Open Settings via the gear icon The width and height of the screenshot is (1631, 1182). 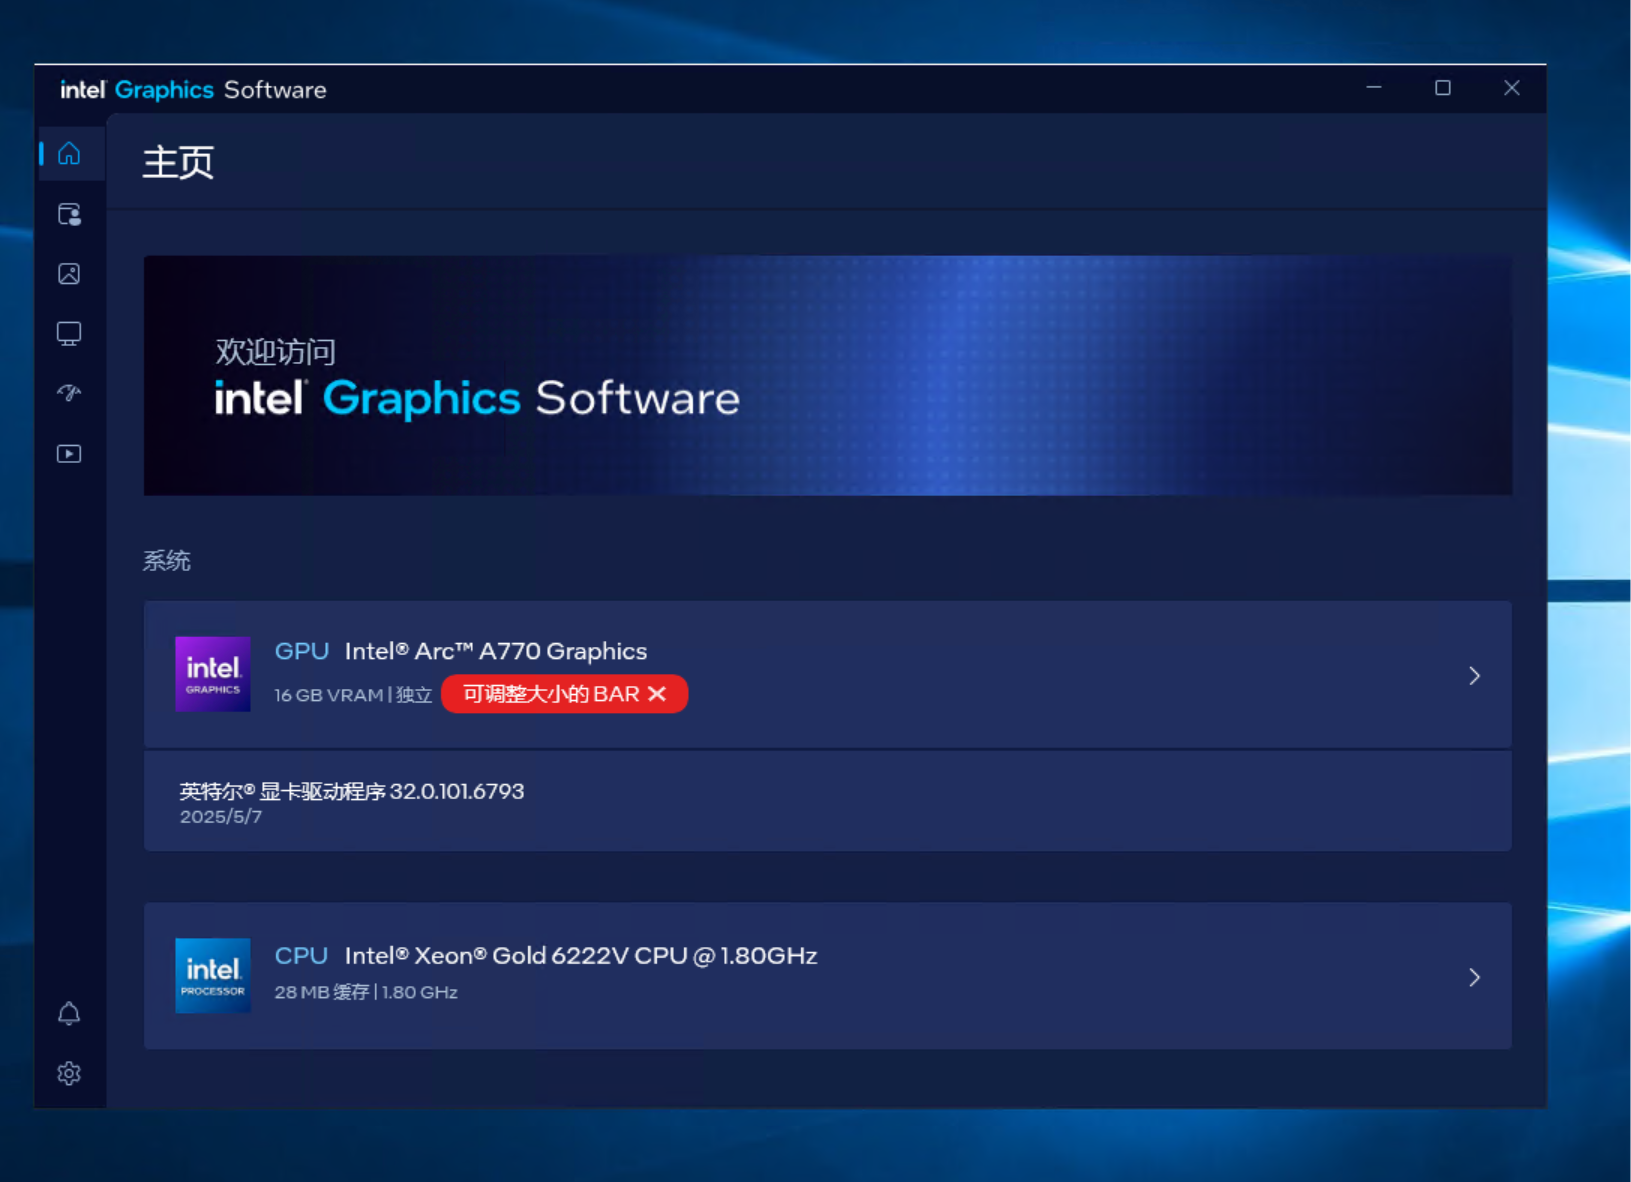(x=69, y=1073)
